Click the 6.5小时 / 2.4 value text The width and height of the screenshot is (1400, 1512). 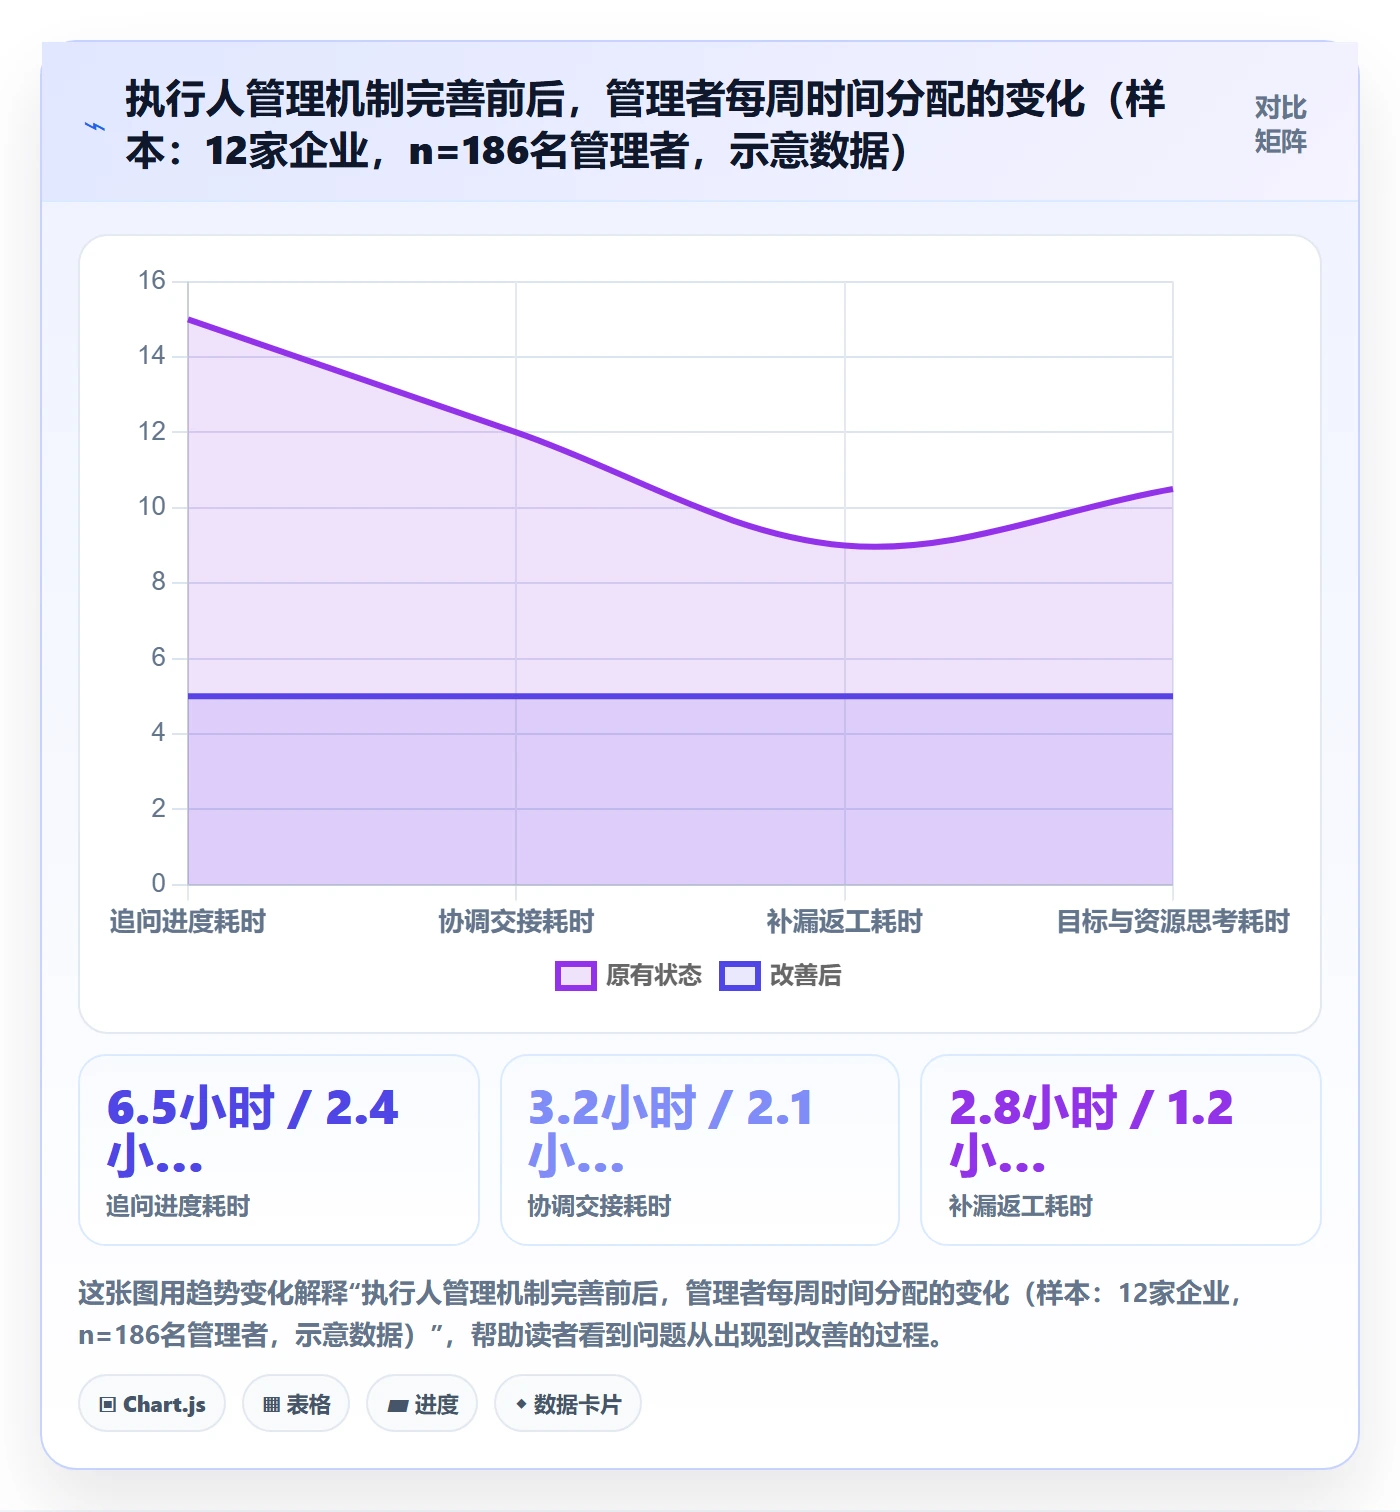point(252,1132)
